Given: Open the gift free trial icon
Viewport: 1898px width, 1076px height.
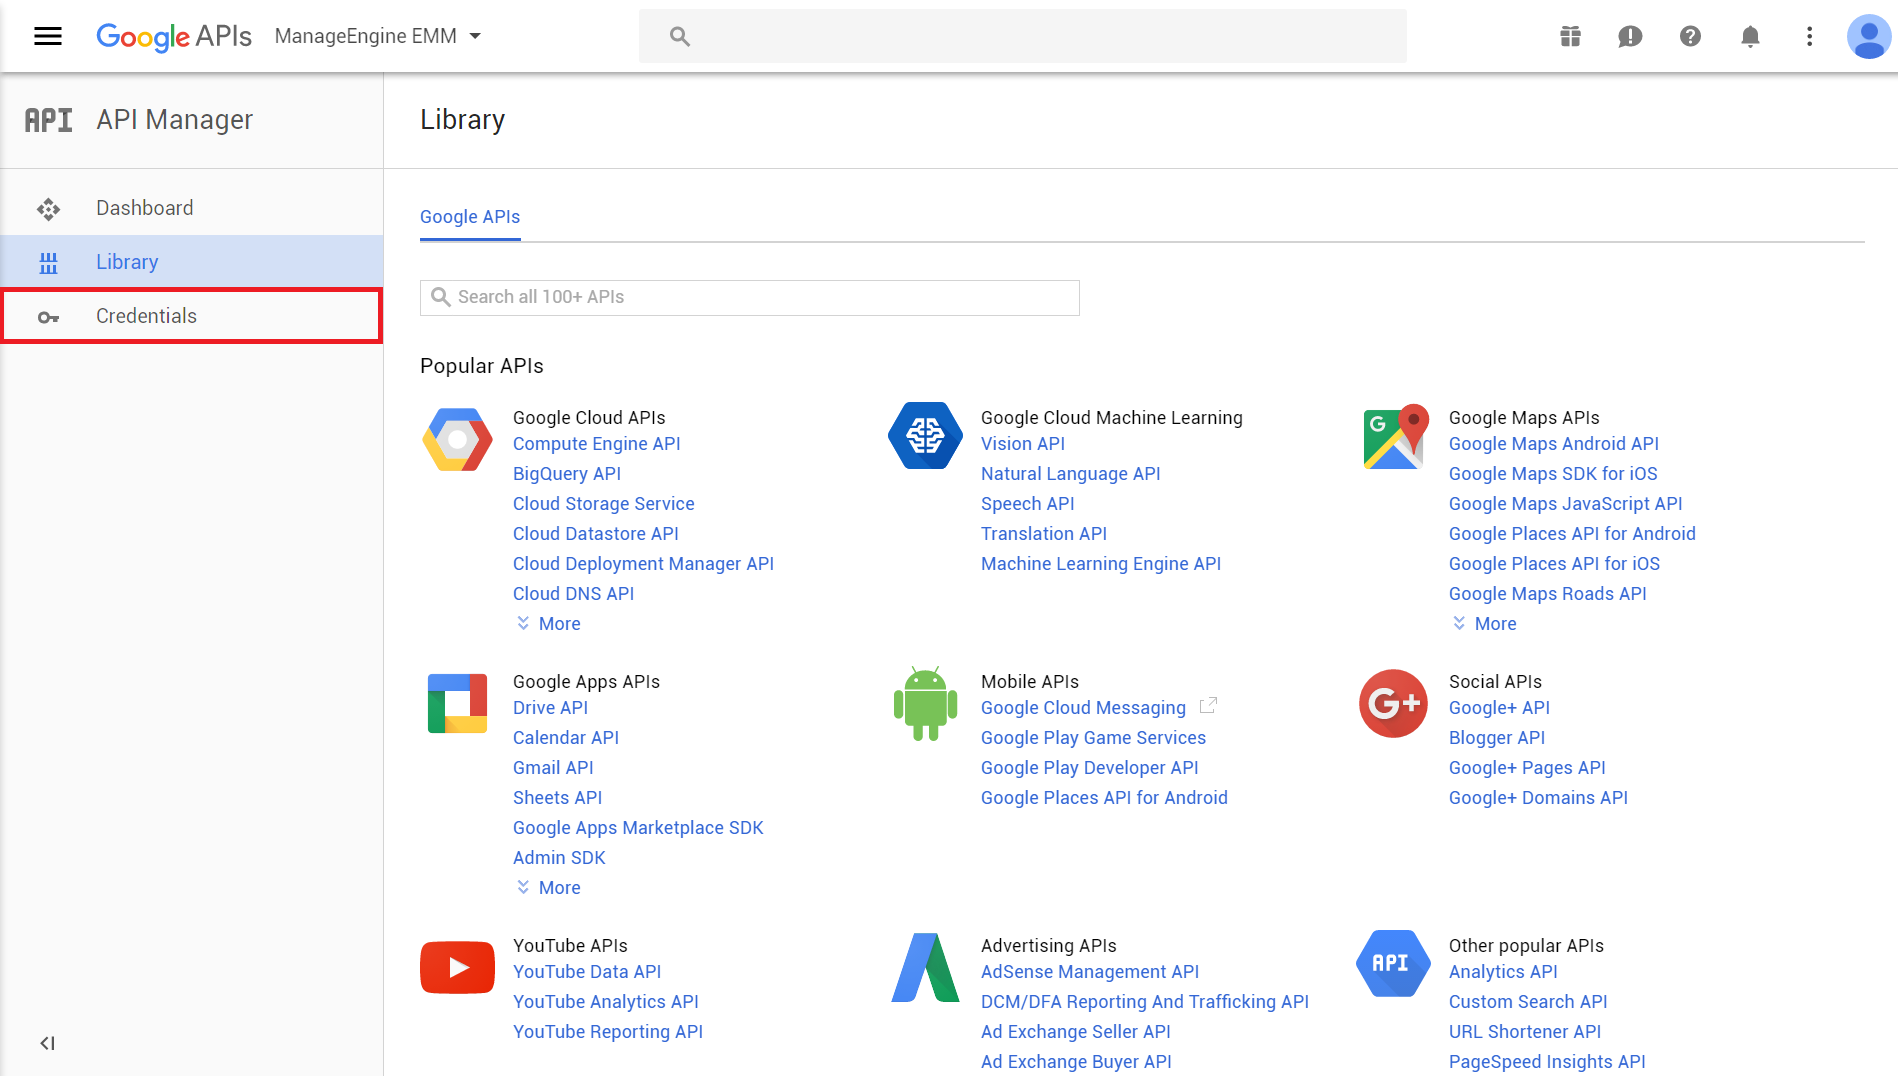Looking at the screenshot, I should click(x=1570, y=36).
